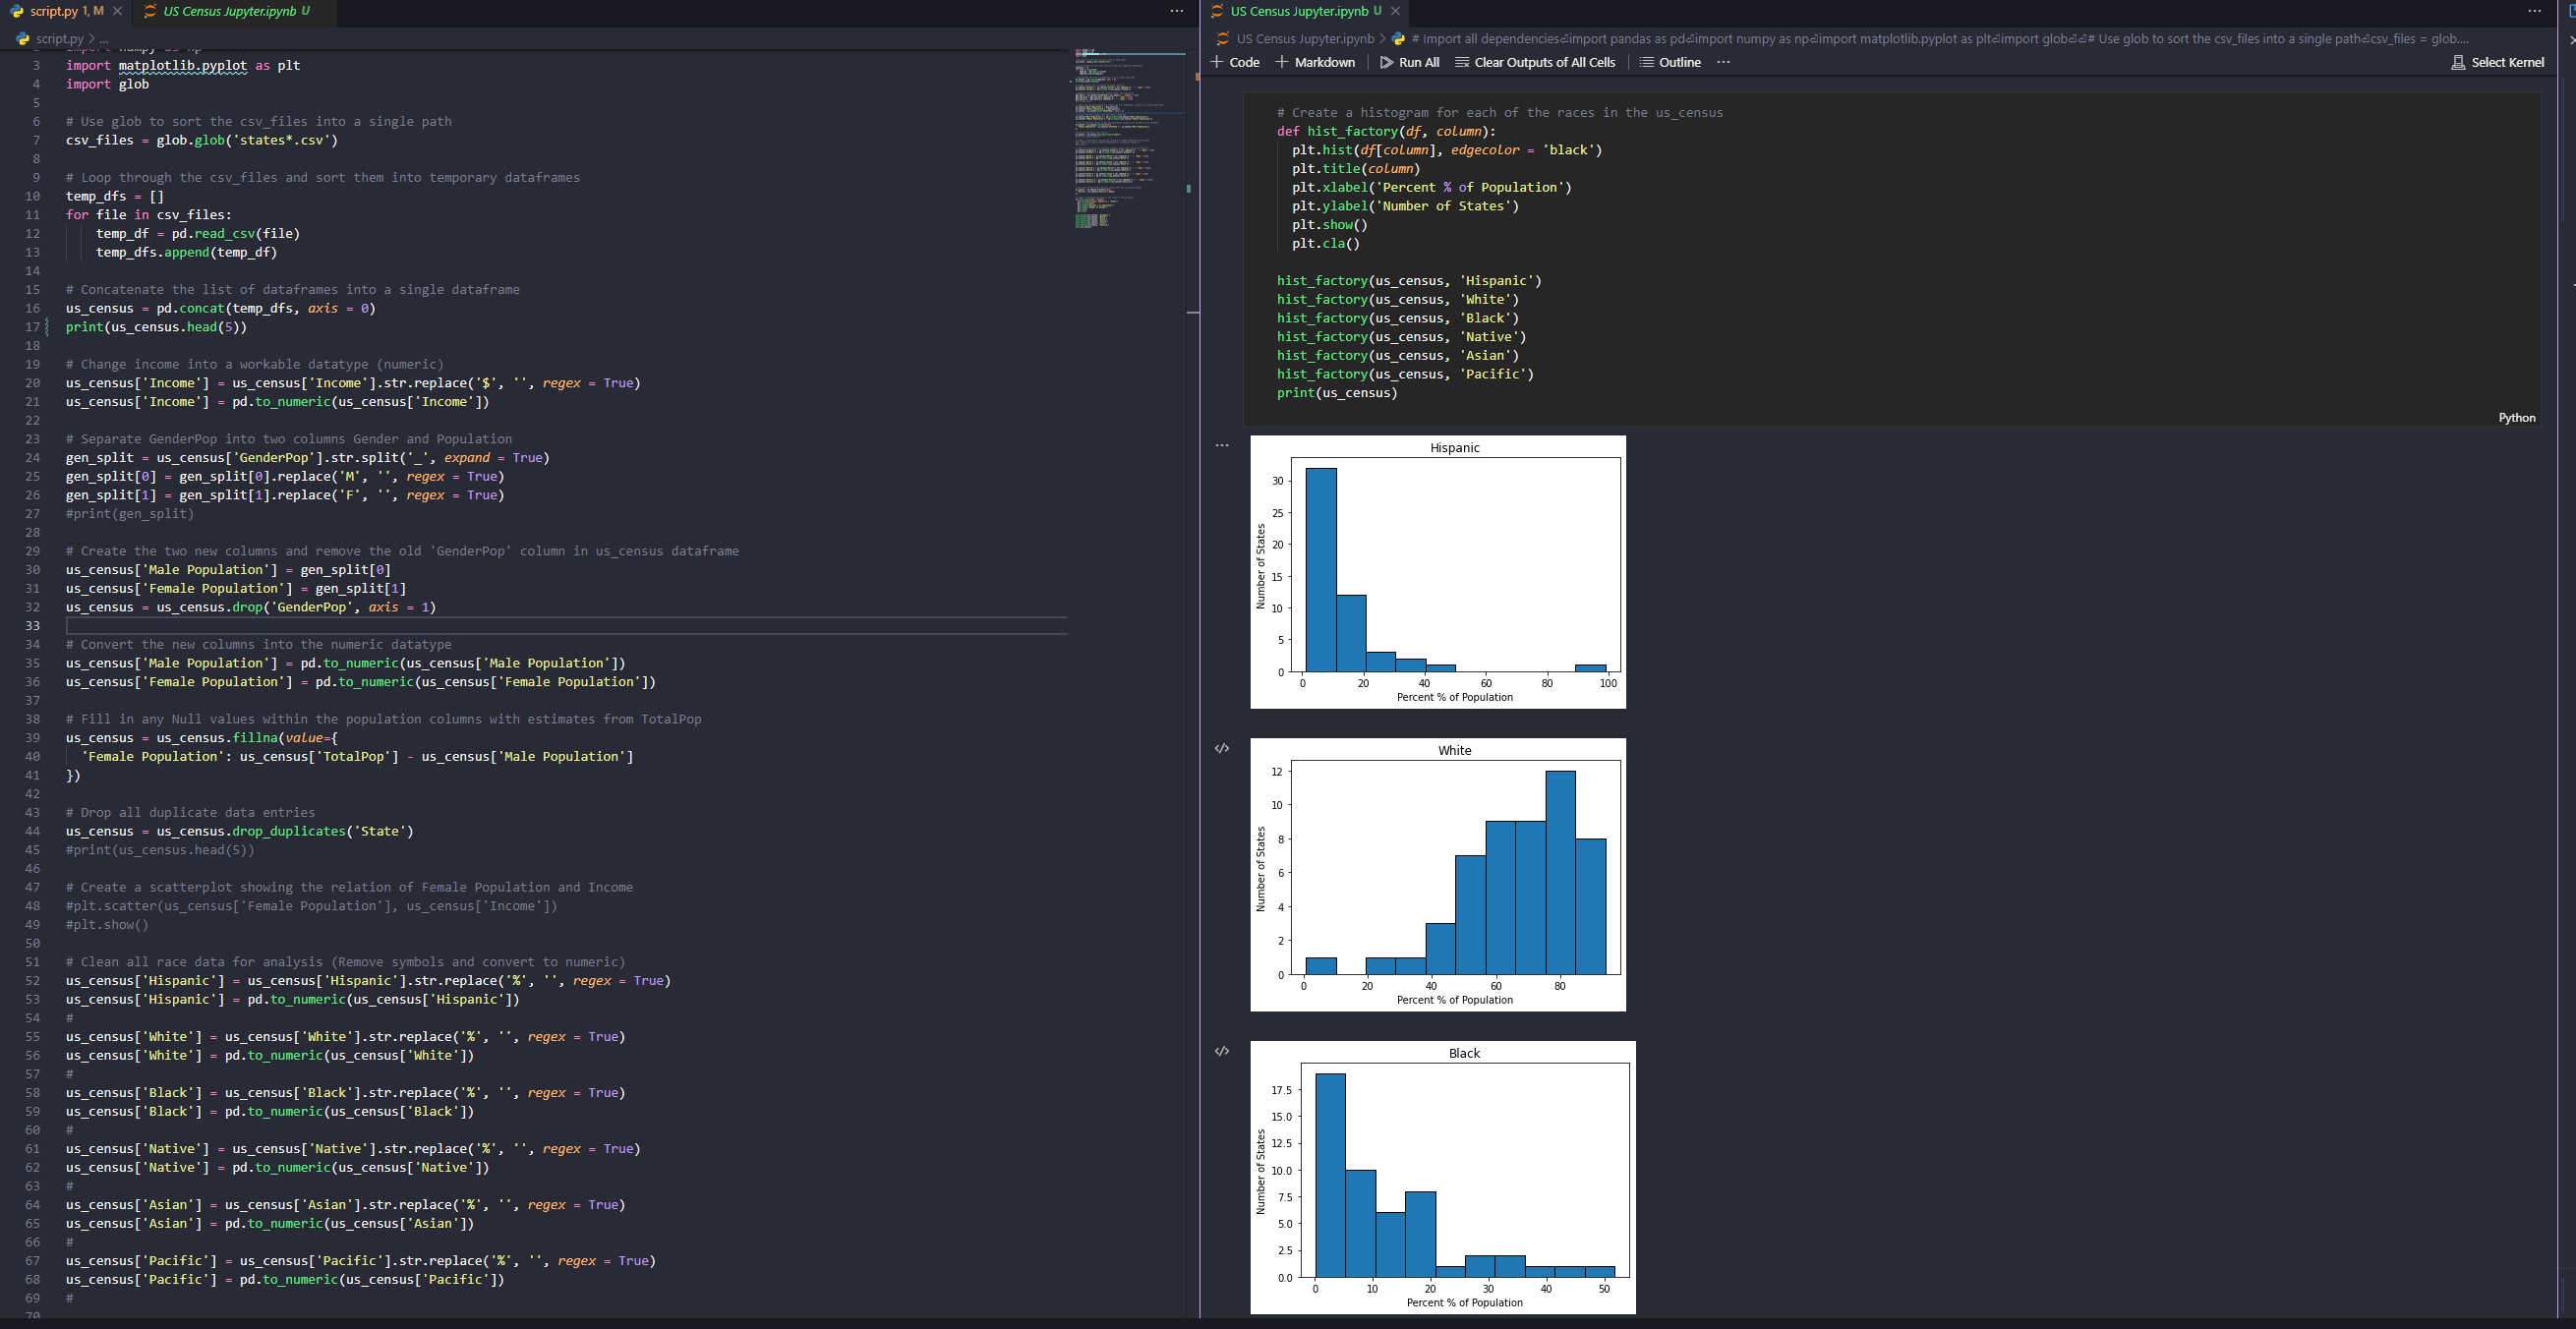
Task: Clear Outputs of All Cells
Action: point(1535,62)
